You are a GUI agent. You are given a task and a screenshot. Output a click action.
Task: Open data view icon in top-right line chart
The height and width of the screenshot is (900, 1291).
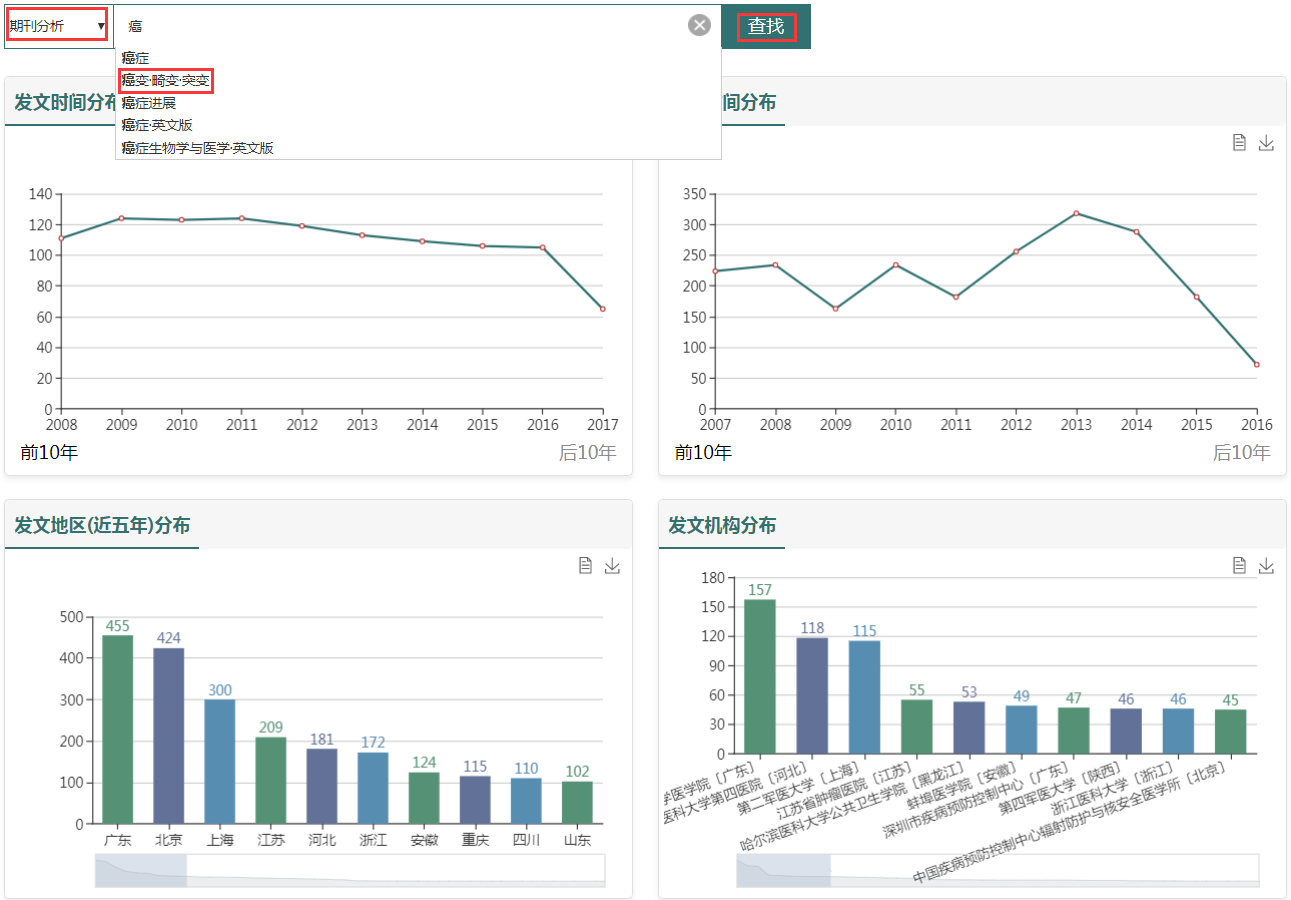[1239, 143]
